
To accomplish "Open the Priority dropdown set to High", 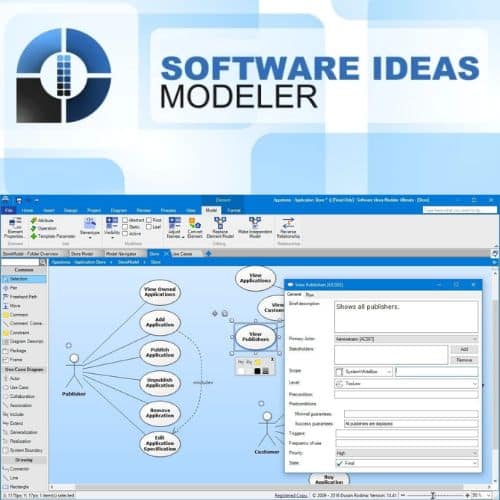I will pos(407,453).
